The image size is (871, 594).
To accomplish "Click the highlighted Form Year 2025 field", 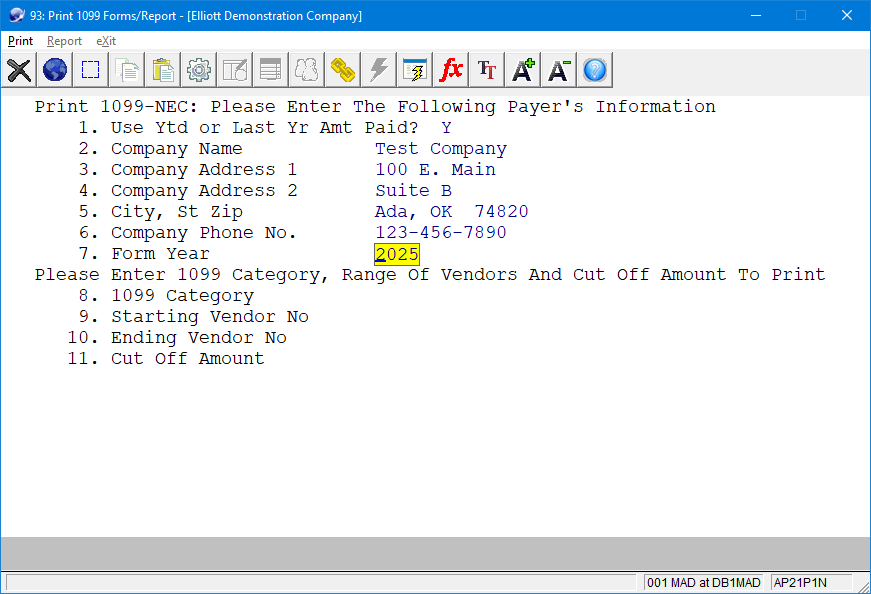I will (x=397, y=254).
